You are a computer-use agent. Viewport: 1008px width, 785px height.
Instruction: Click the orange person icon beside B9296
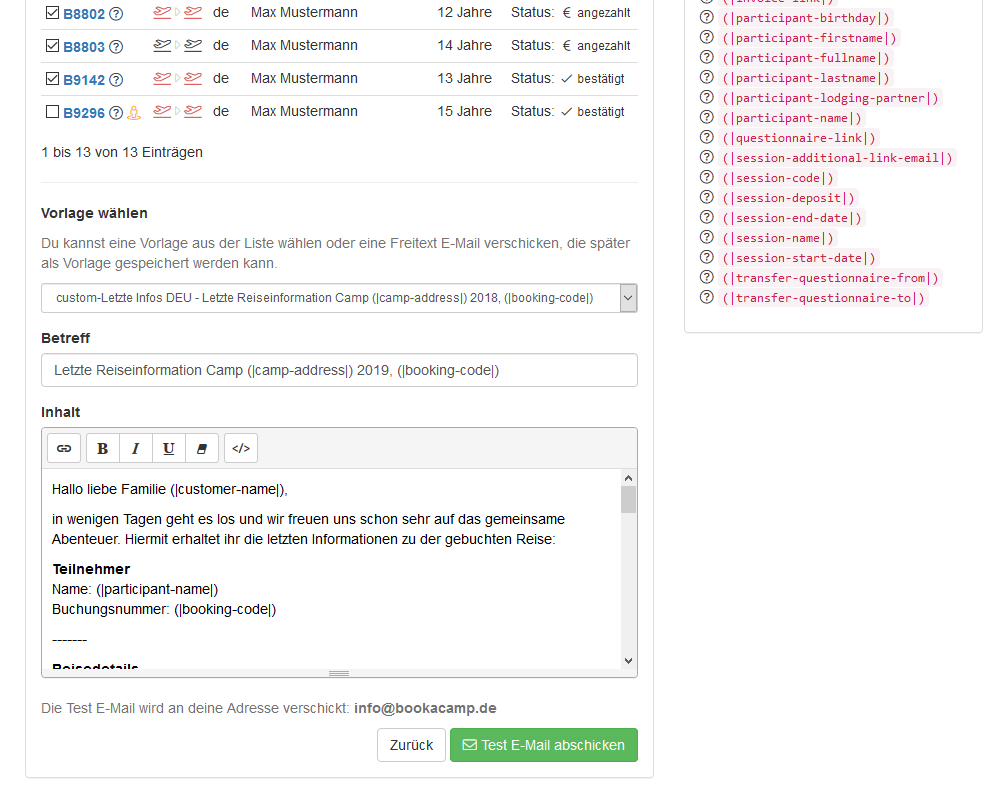point(134,112)
